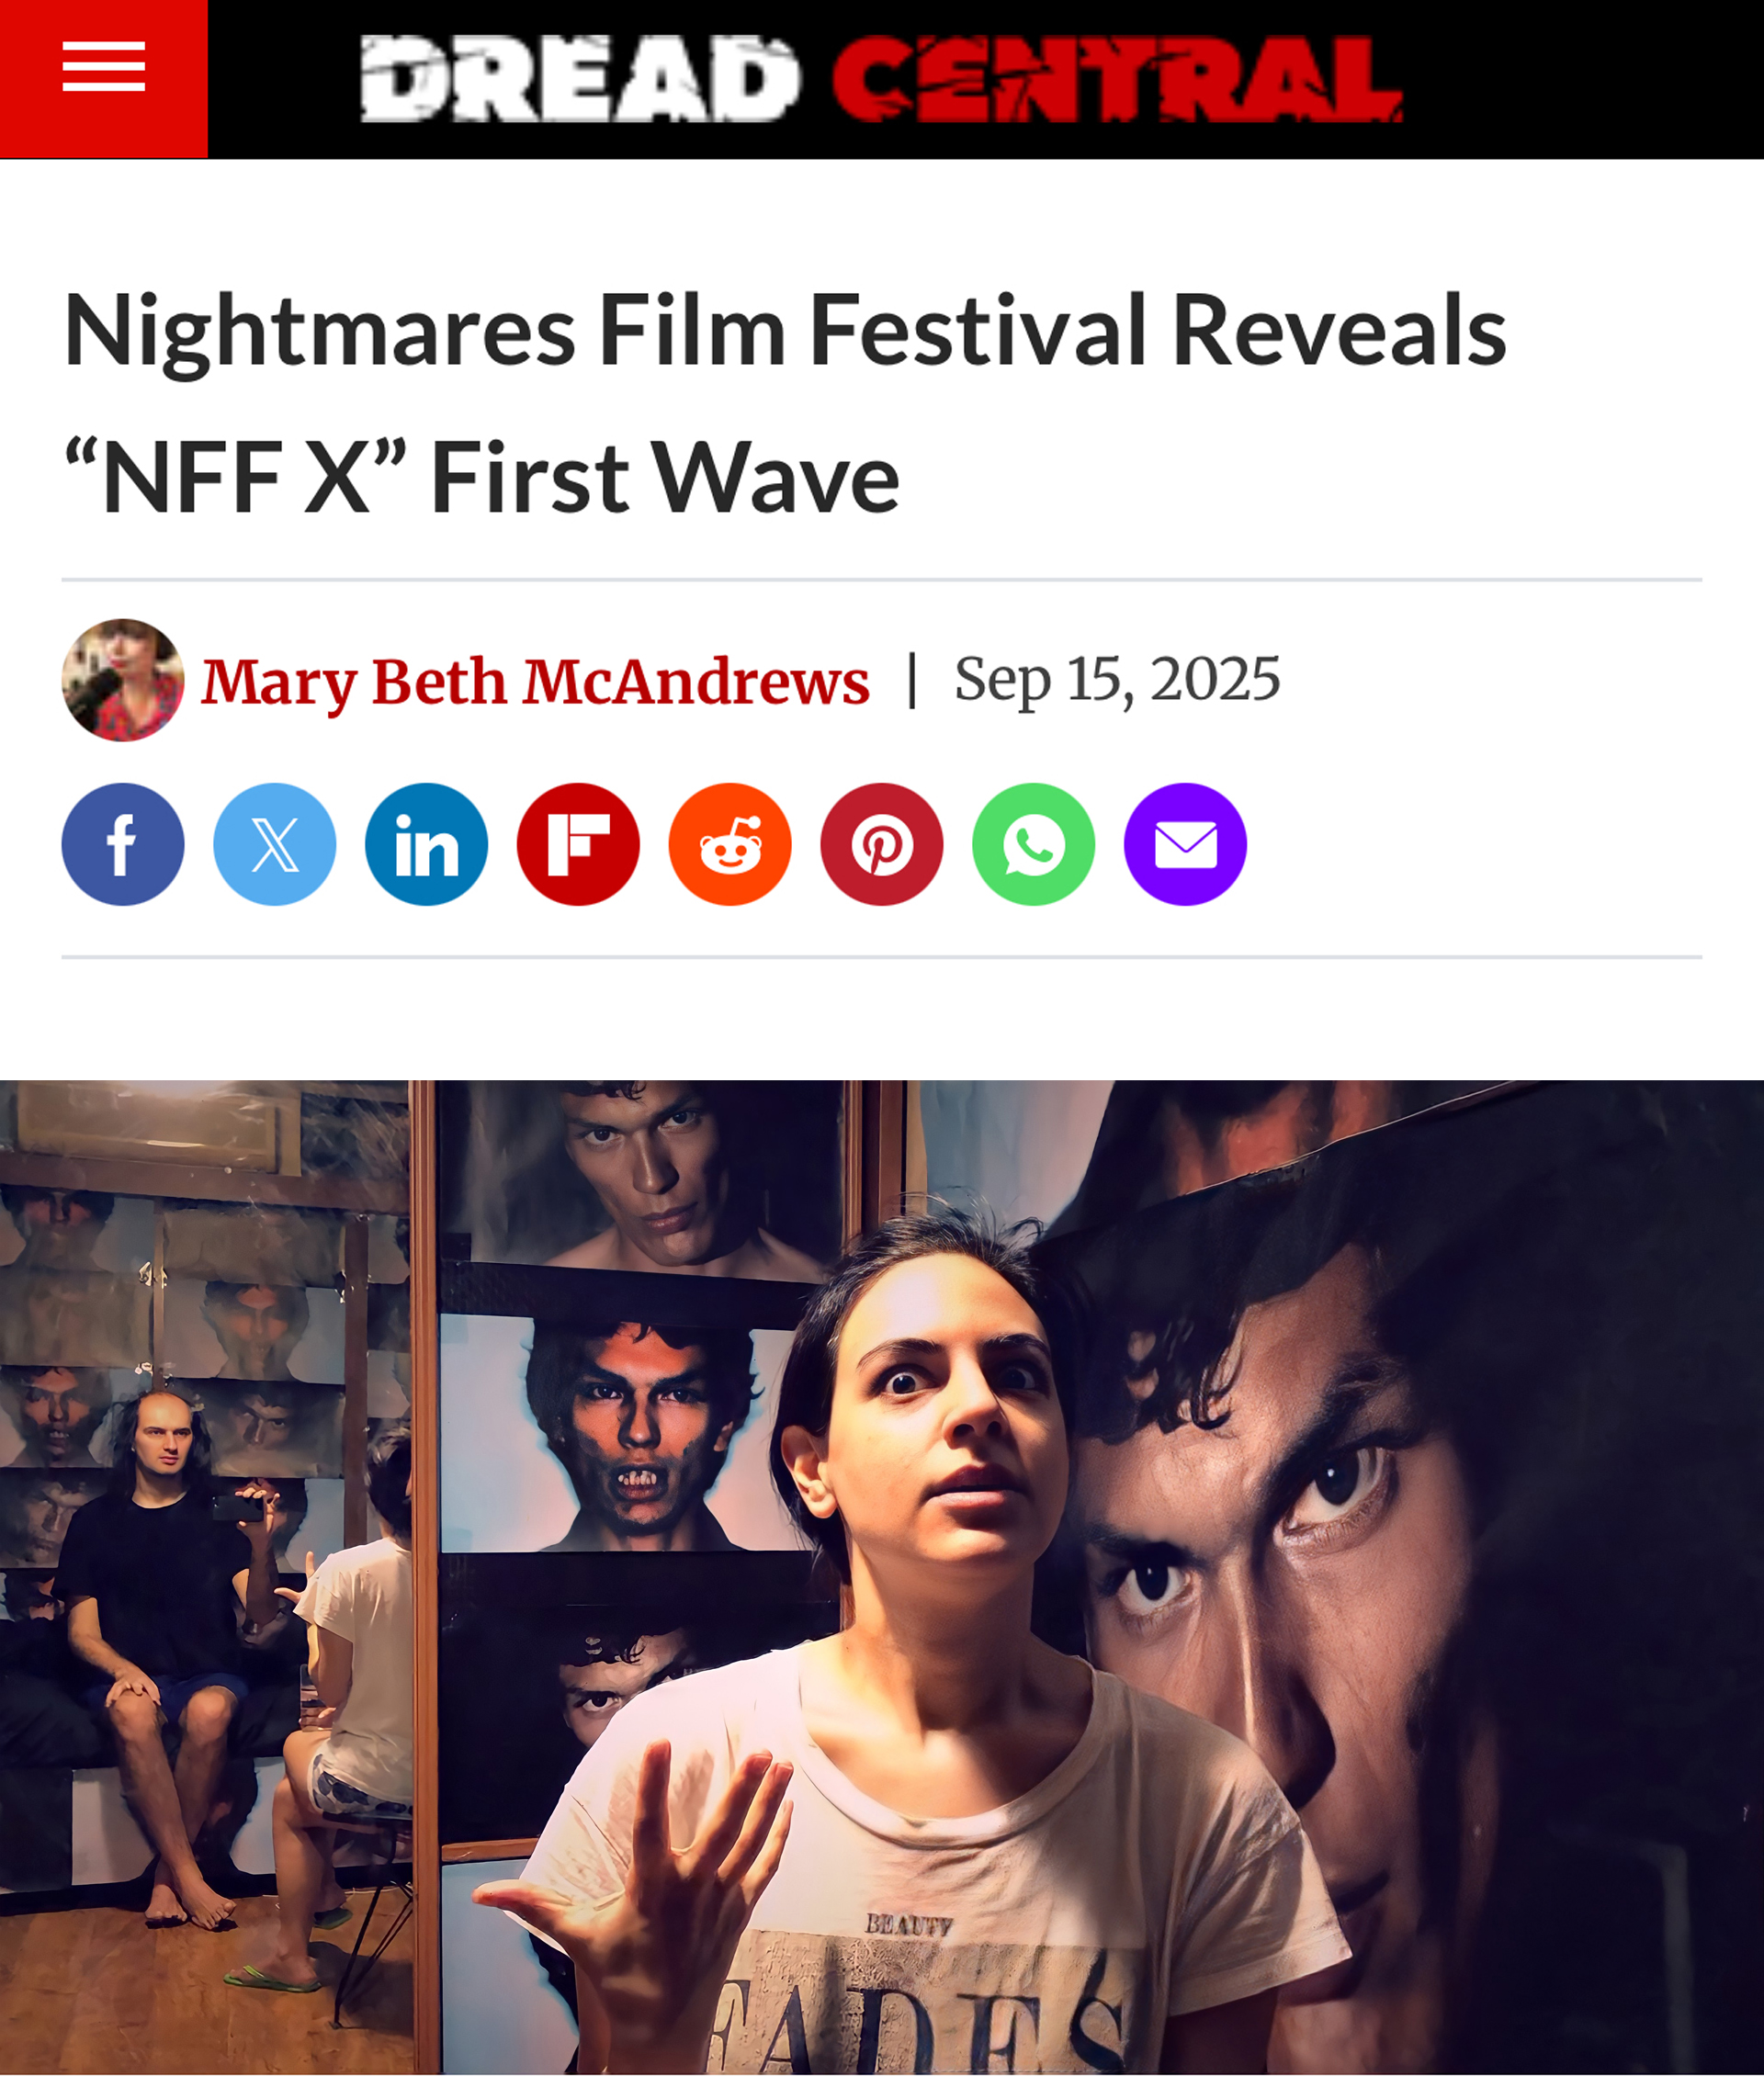The image size is (1764, 2076).
Task: Email this article with envelope icon
Action: coord(1186,844)
